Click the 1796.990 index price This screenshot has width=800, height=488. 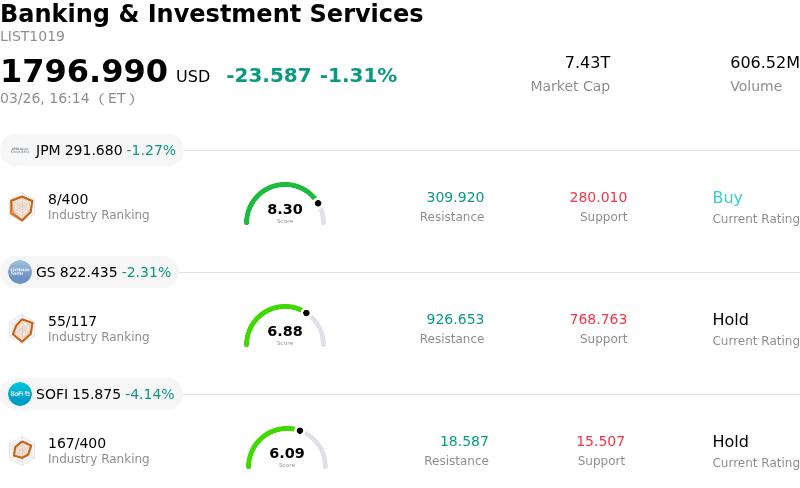[84, 72]
